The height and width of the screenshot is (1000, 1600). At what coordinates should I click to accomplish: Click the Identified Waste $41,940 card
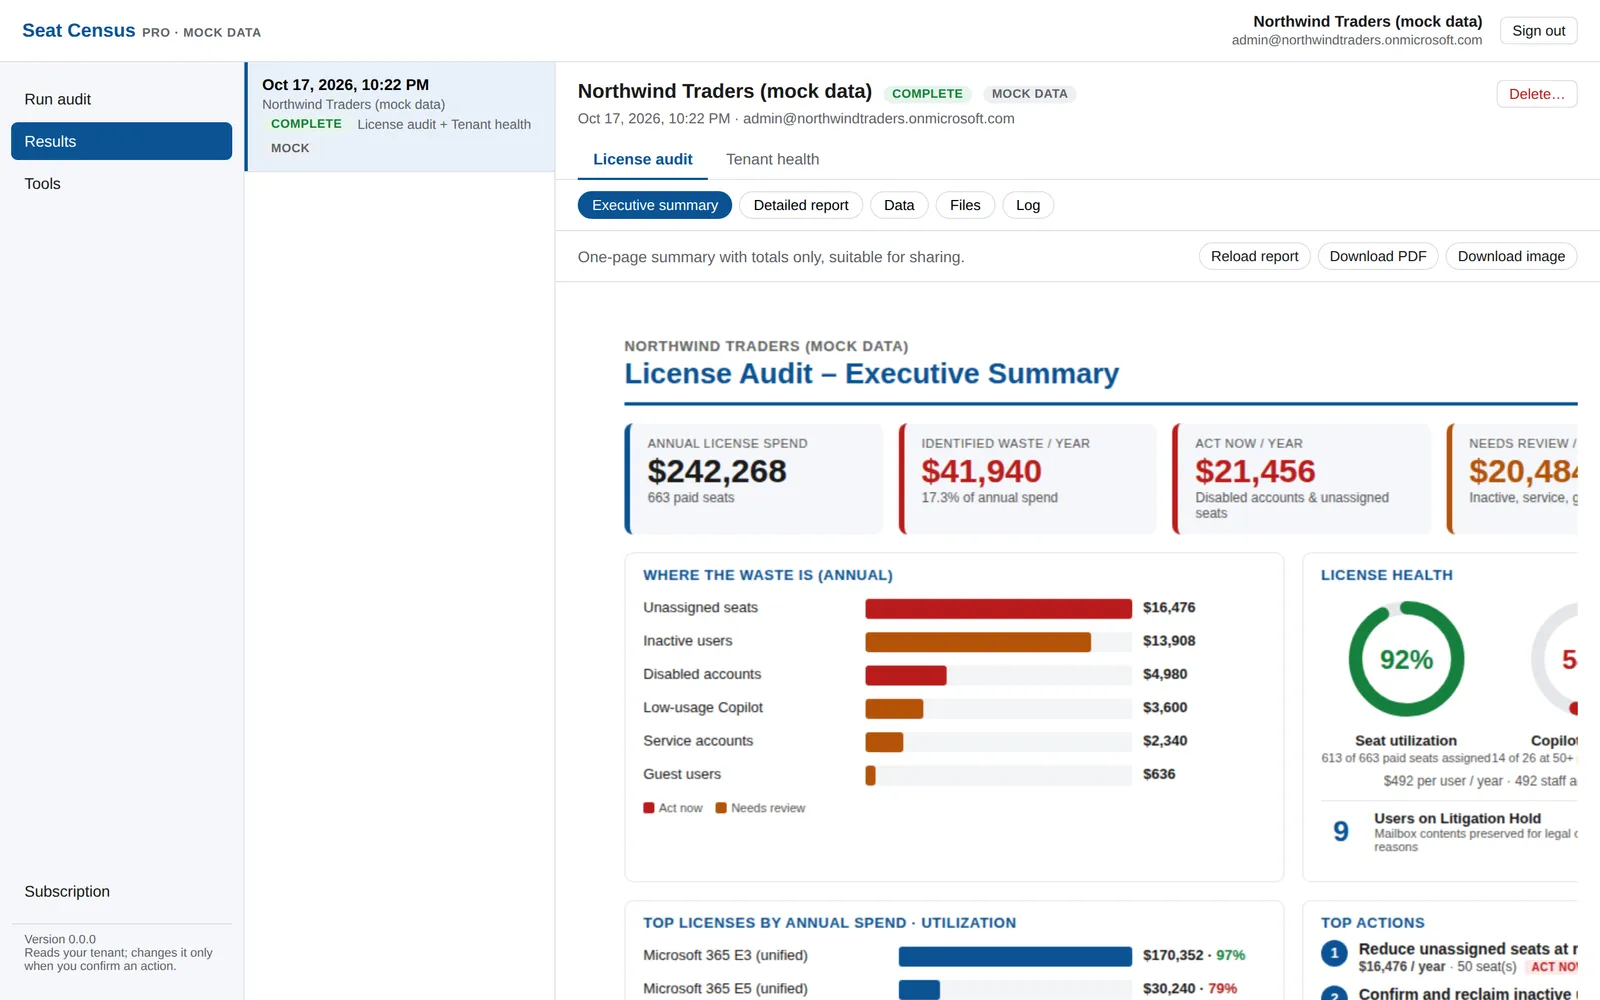tap(1028, 478)
